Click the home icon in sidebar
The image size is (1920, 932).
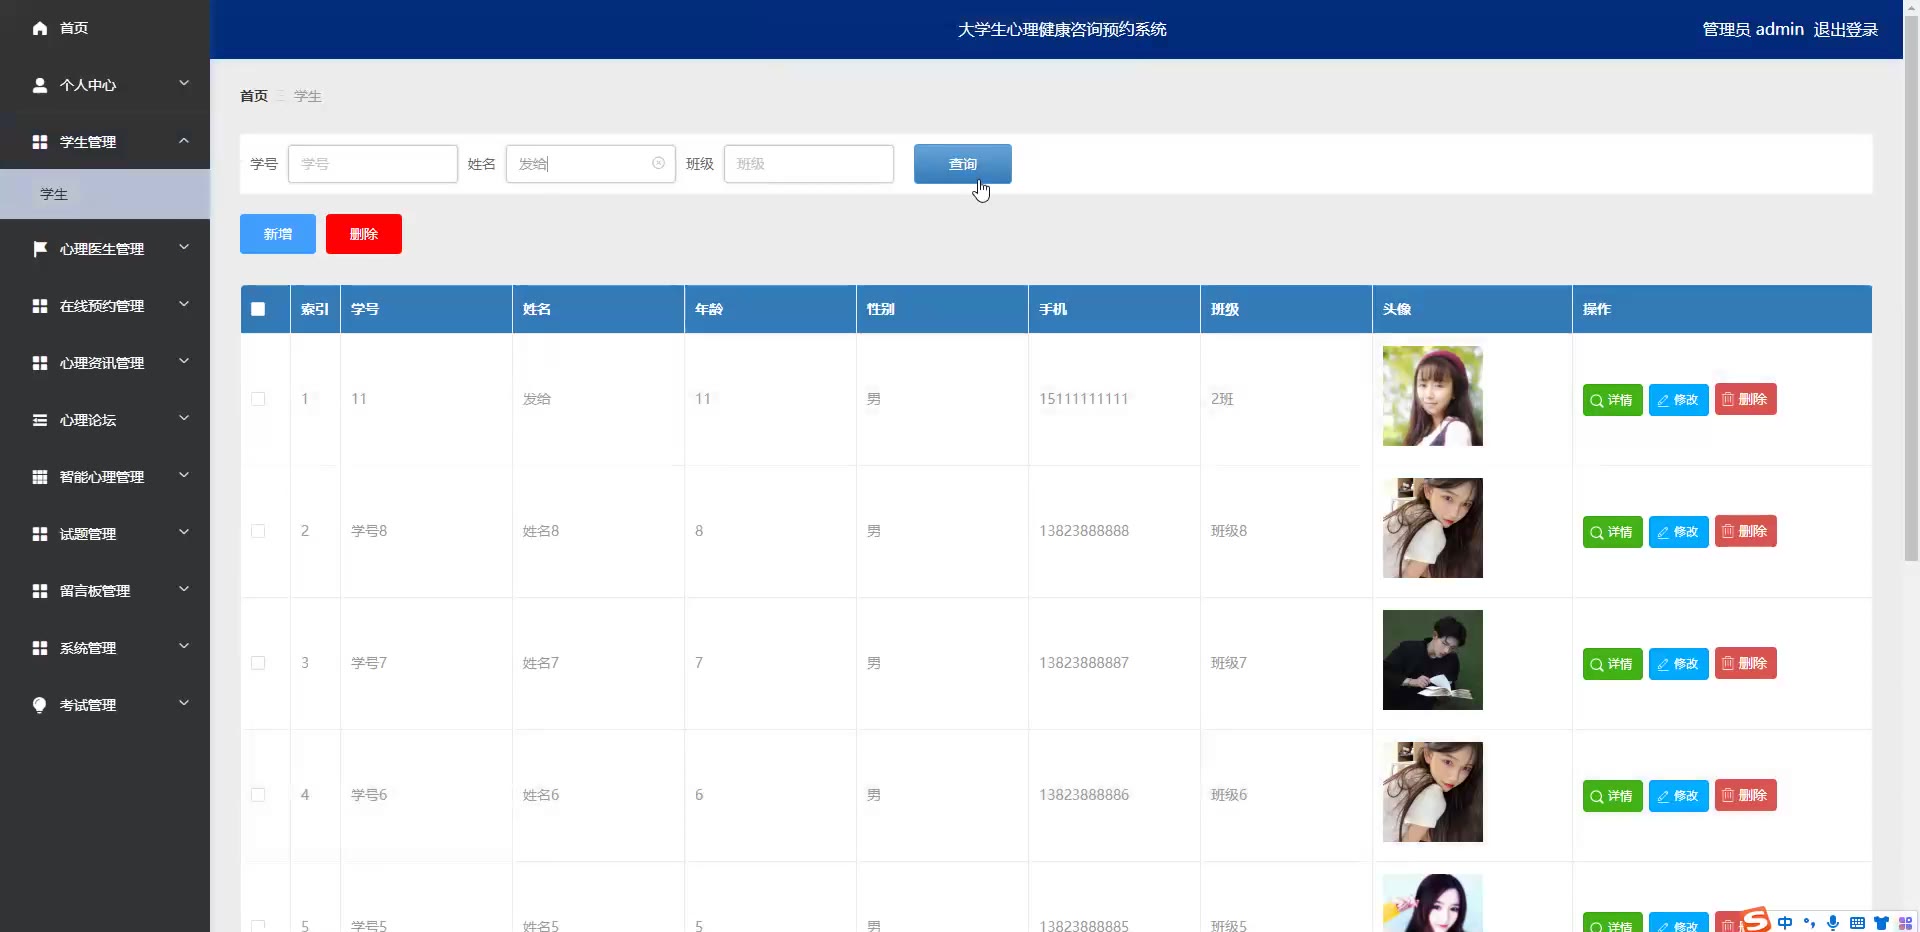coord(40,28)
